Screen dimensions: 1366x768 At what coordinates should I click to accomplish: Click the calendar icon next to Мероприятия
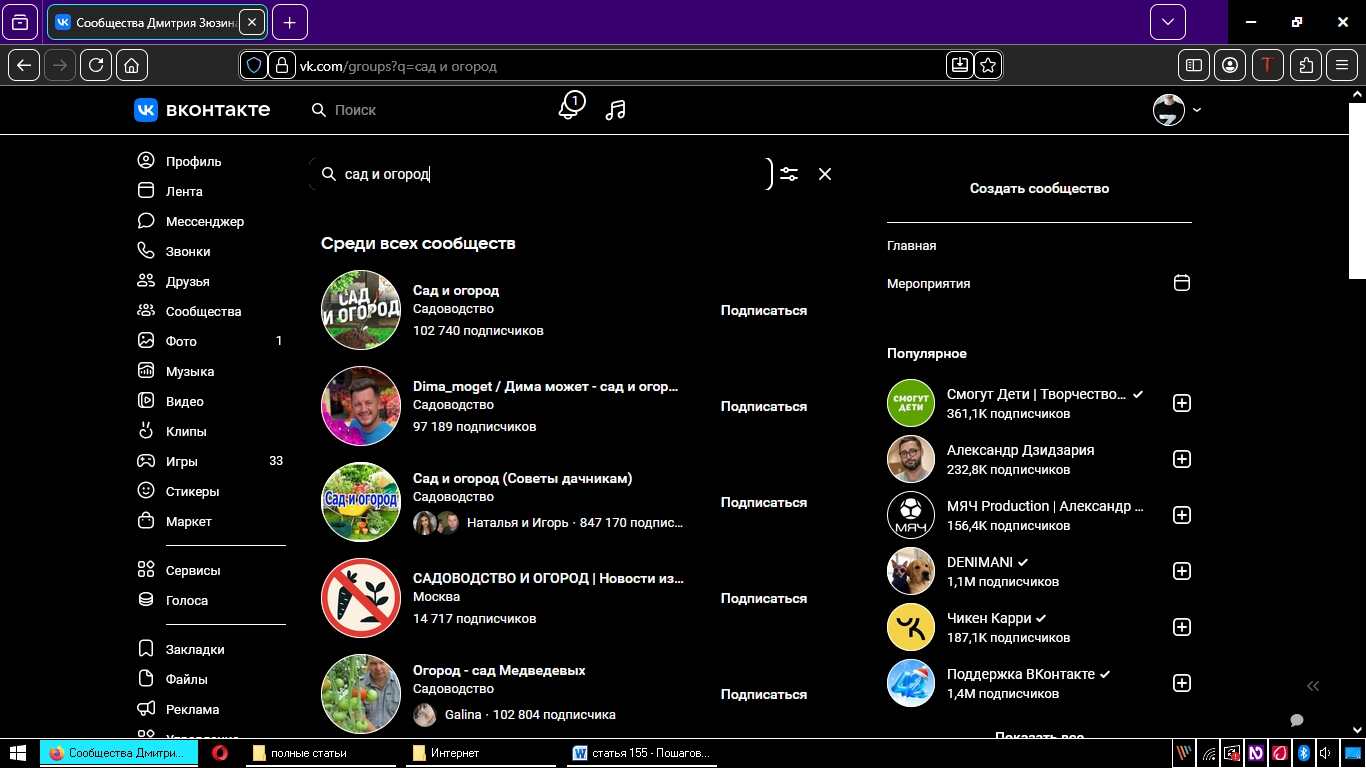click(x=1181, y=283)
